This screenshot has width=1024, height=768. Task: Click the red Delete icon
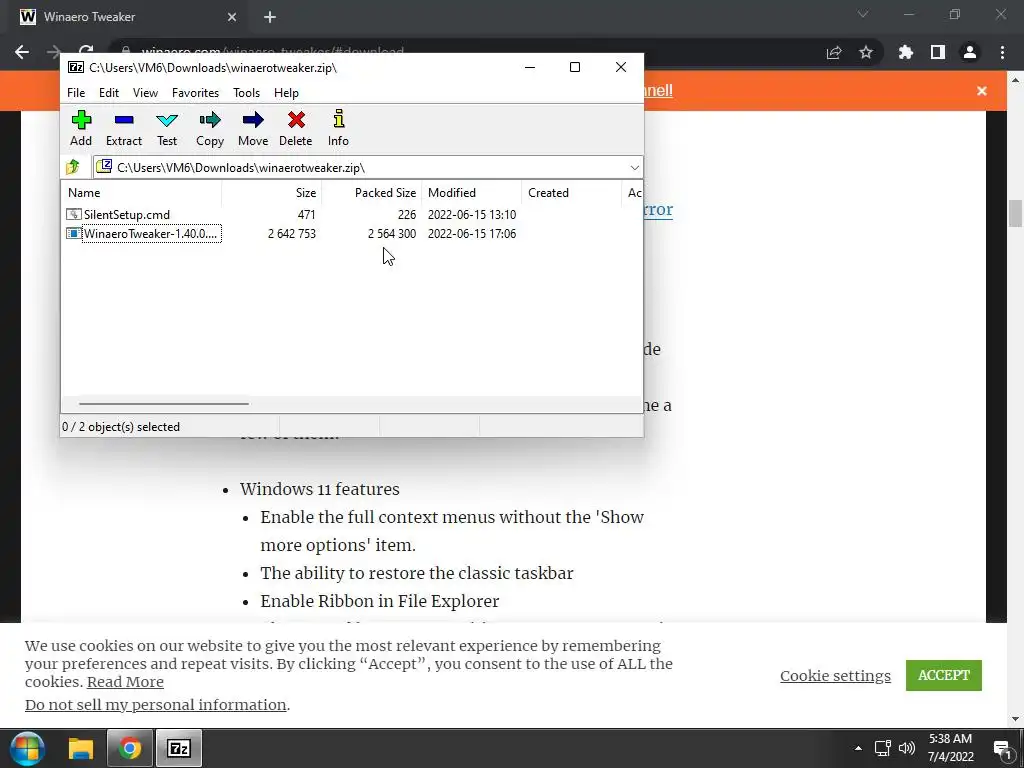(296, 120)
